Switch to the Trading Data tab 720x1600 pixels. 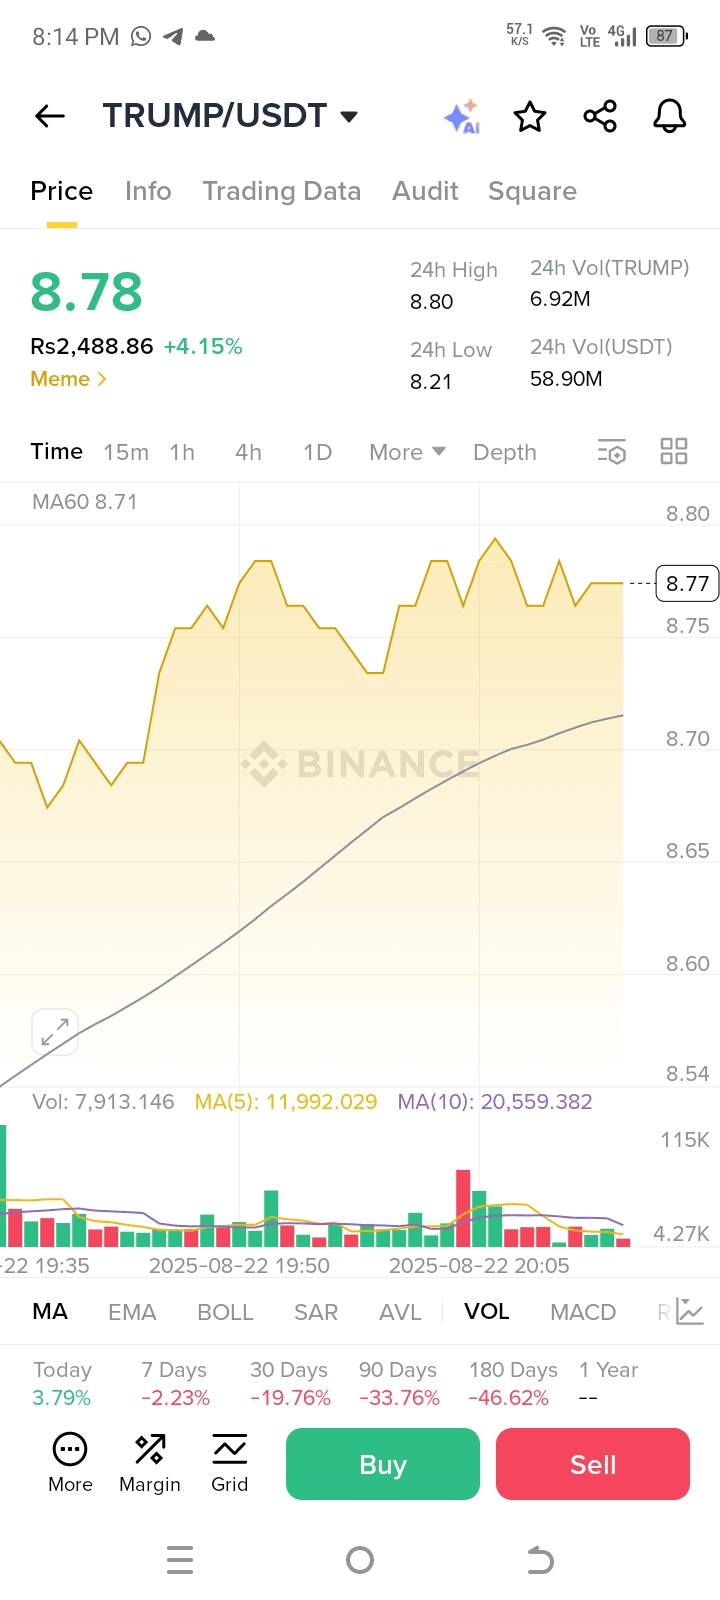[x=281, y=191]
